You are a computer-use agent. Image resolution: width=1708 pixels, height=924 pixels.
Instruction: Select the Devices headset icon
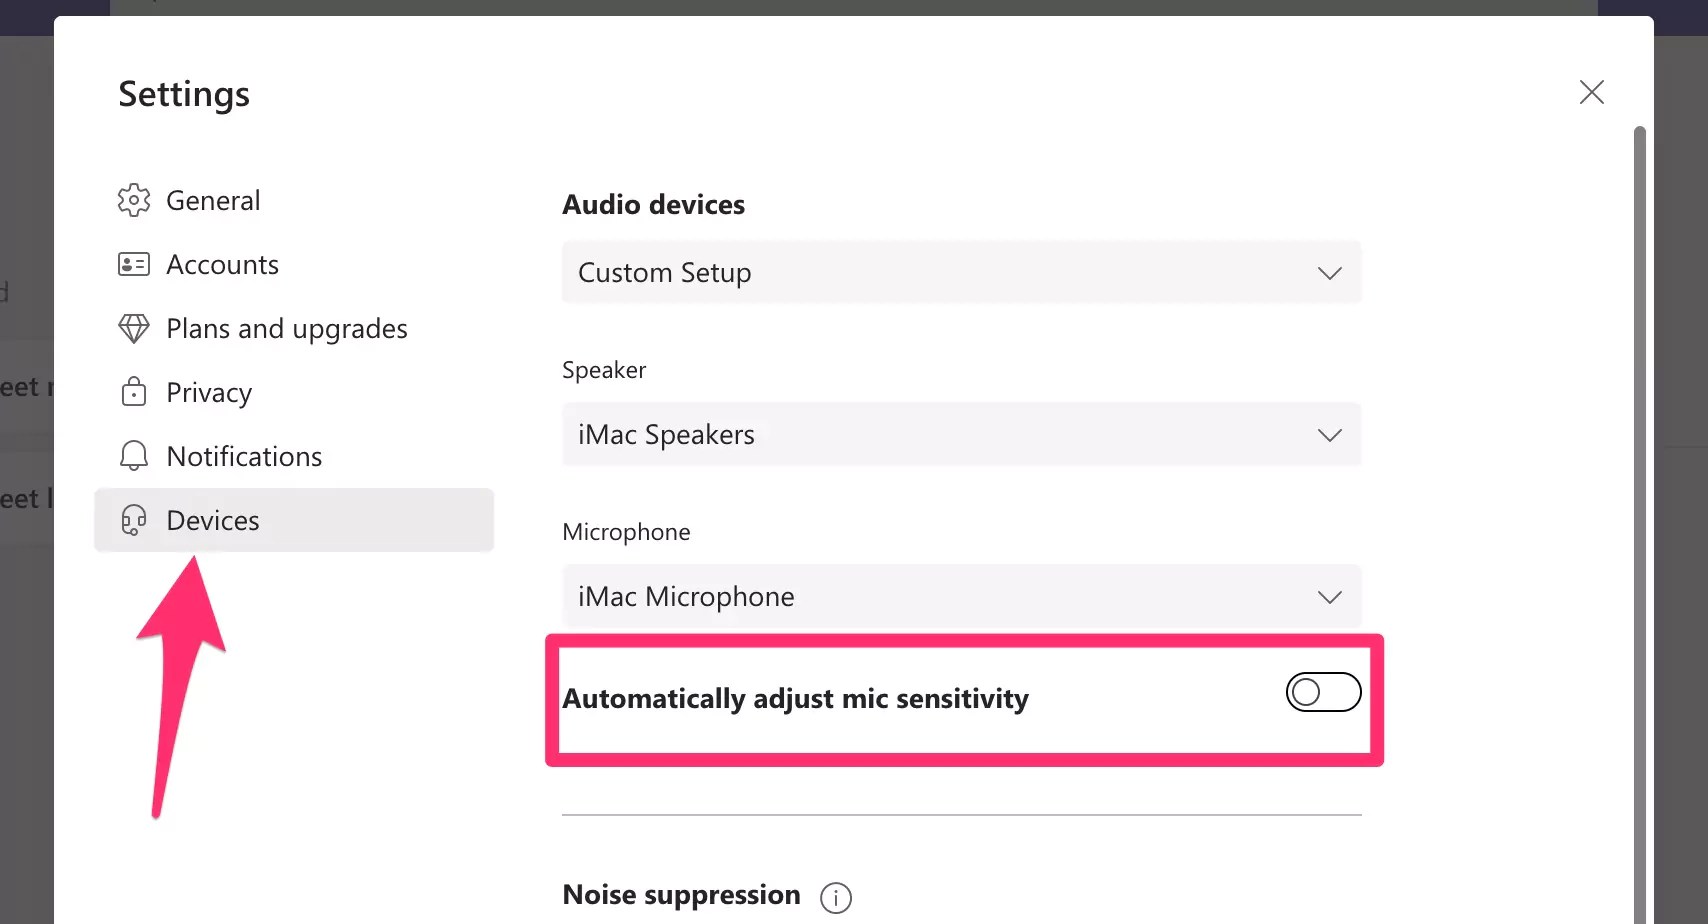point(133,520)
